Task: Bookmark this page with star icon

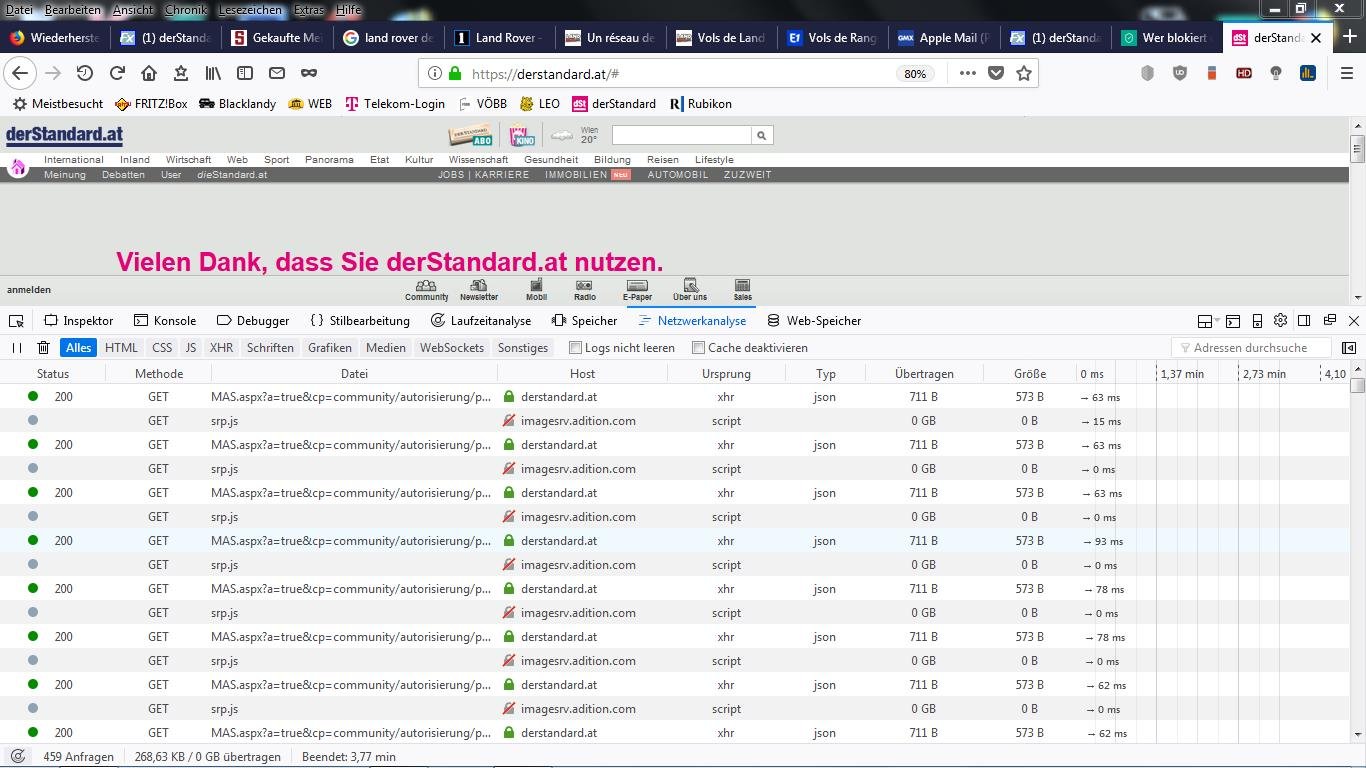Action: tap(1023, 73)
